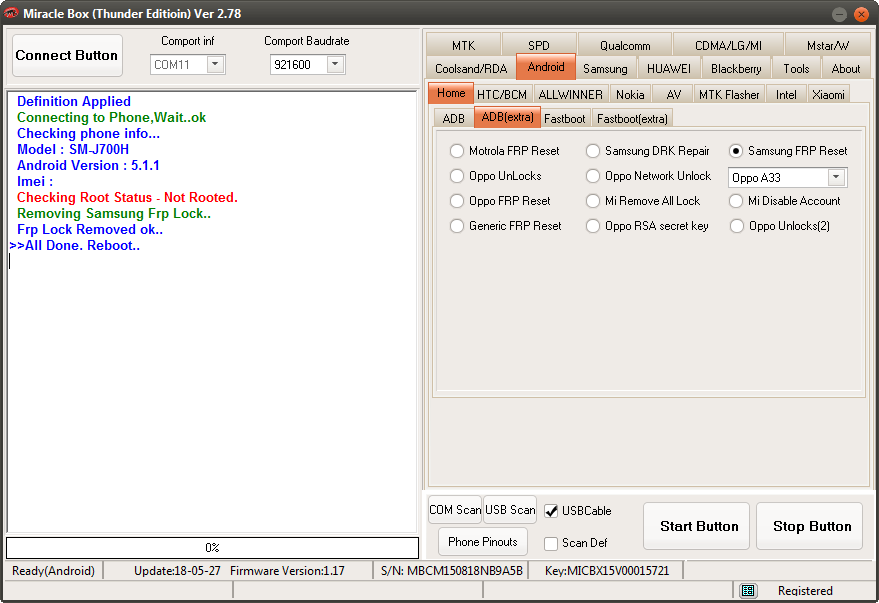Switch to the Coolsand/RDA tab
Screen dimensions: 879x603
[471, 68]
